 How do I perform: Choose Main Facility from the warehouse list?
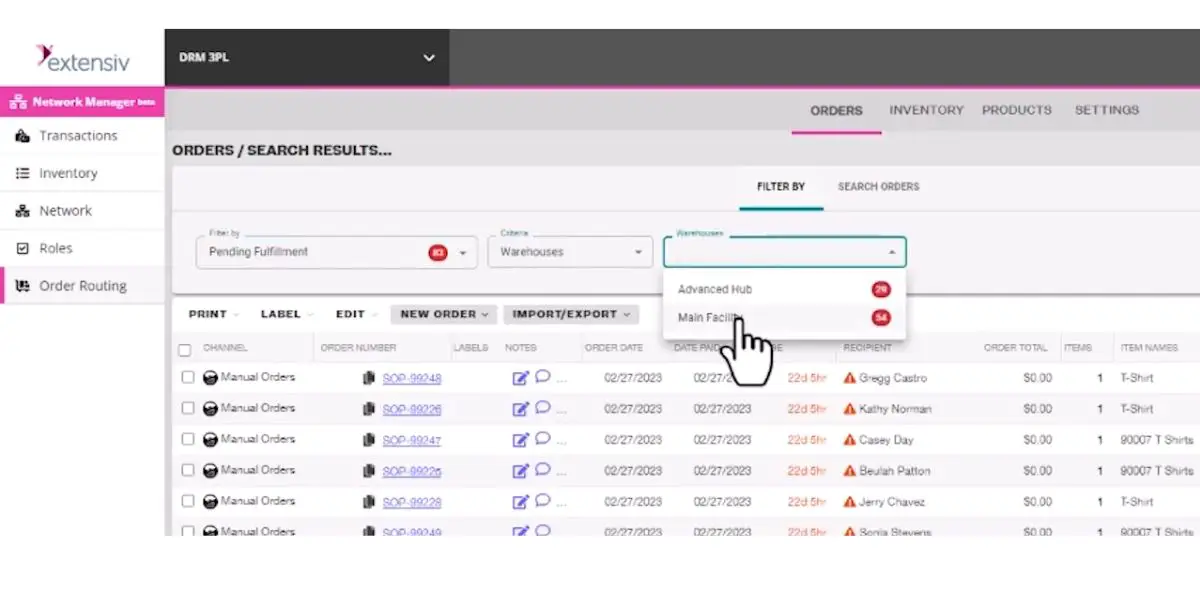point(785,318)
